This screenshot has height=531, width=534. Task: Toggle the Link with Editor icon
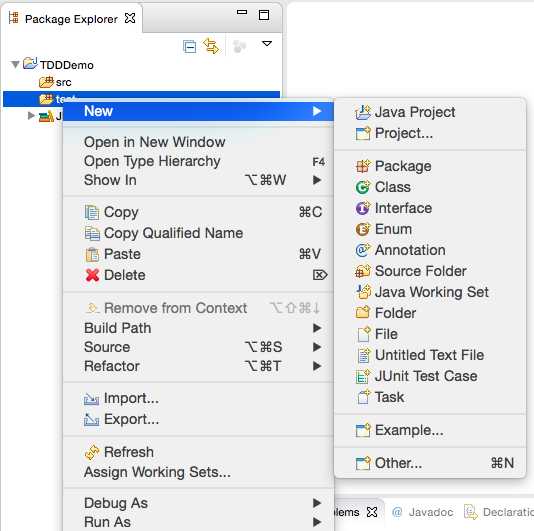(x=211, y=46)
